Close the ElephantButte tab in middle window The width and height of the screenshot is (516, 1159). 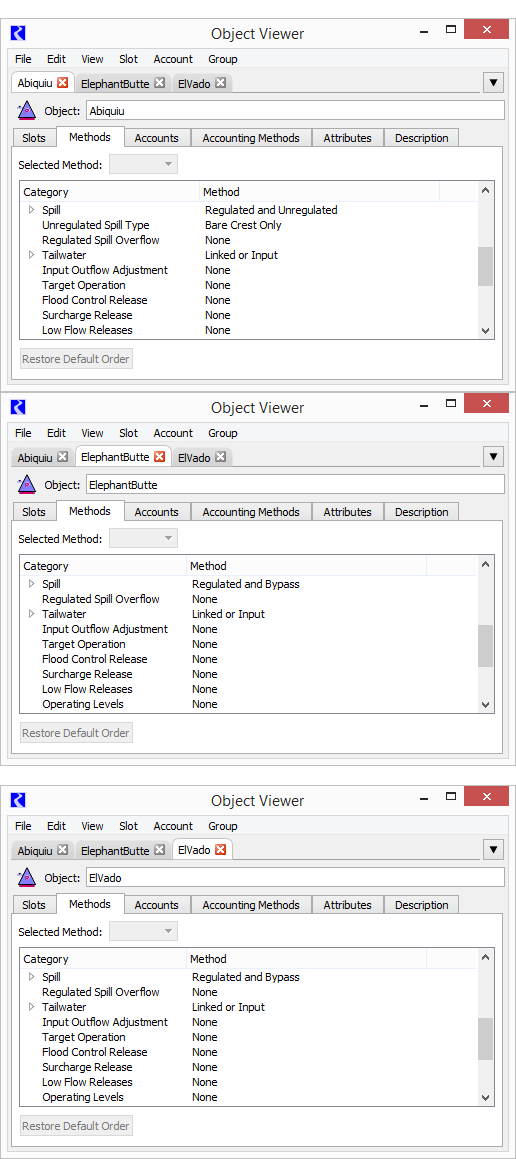(159, 457)
